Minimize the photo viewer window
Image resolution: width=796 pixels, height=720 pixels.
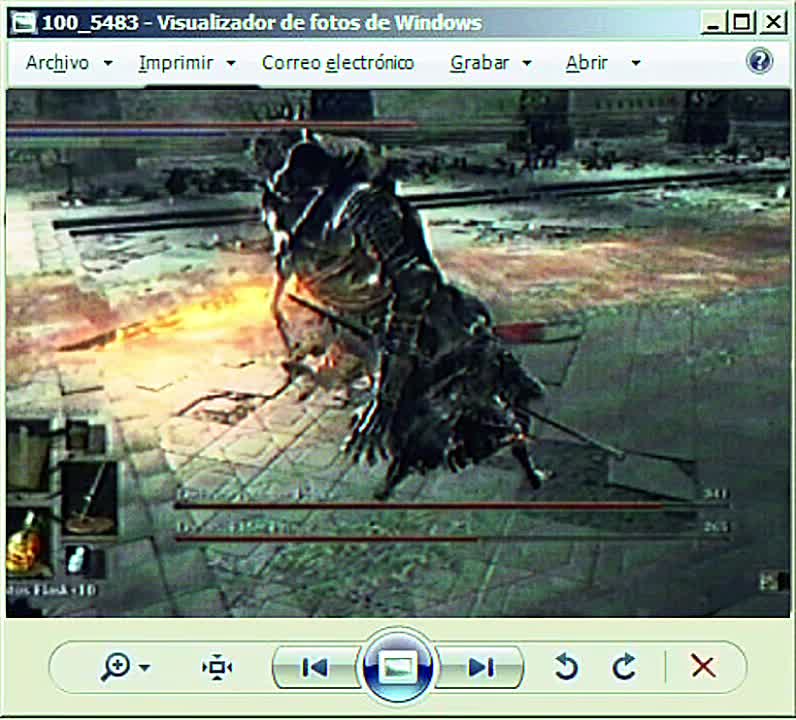(714, 23)
